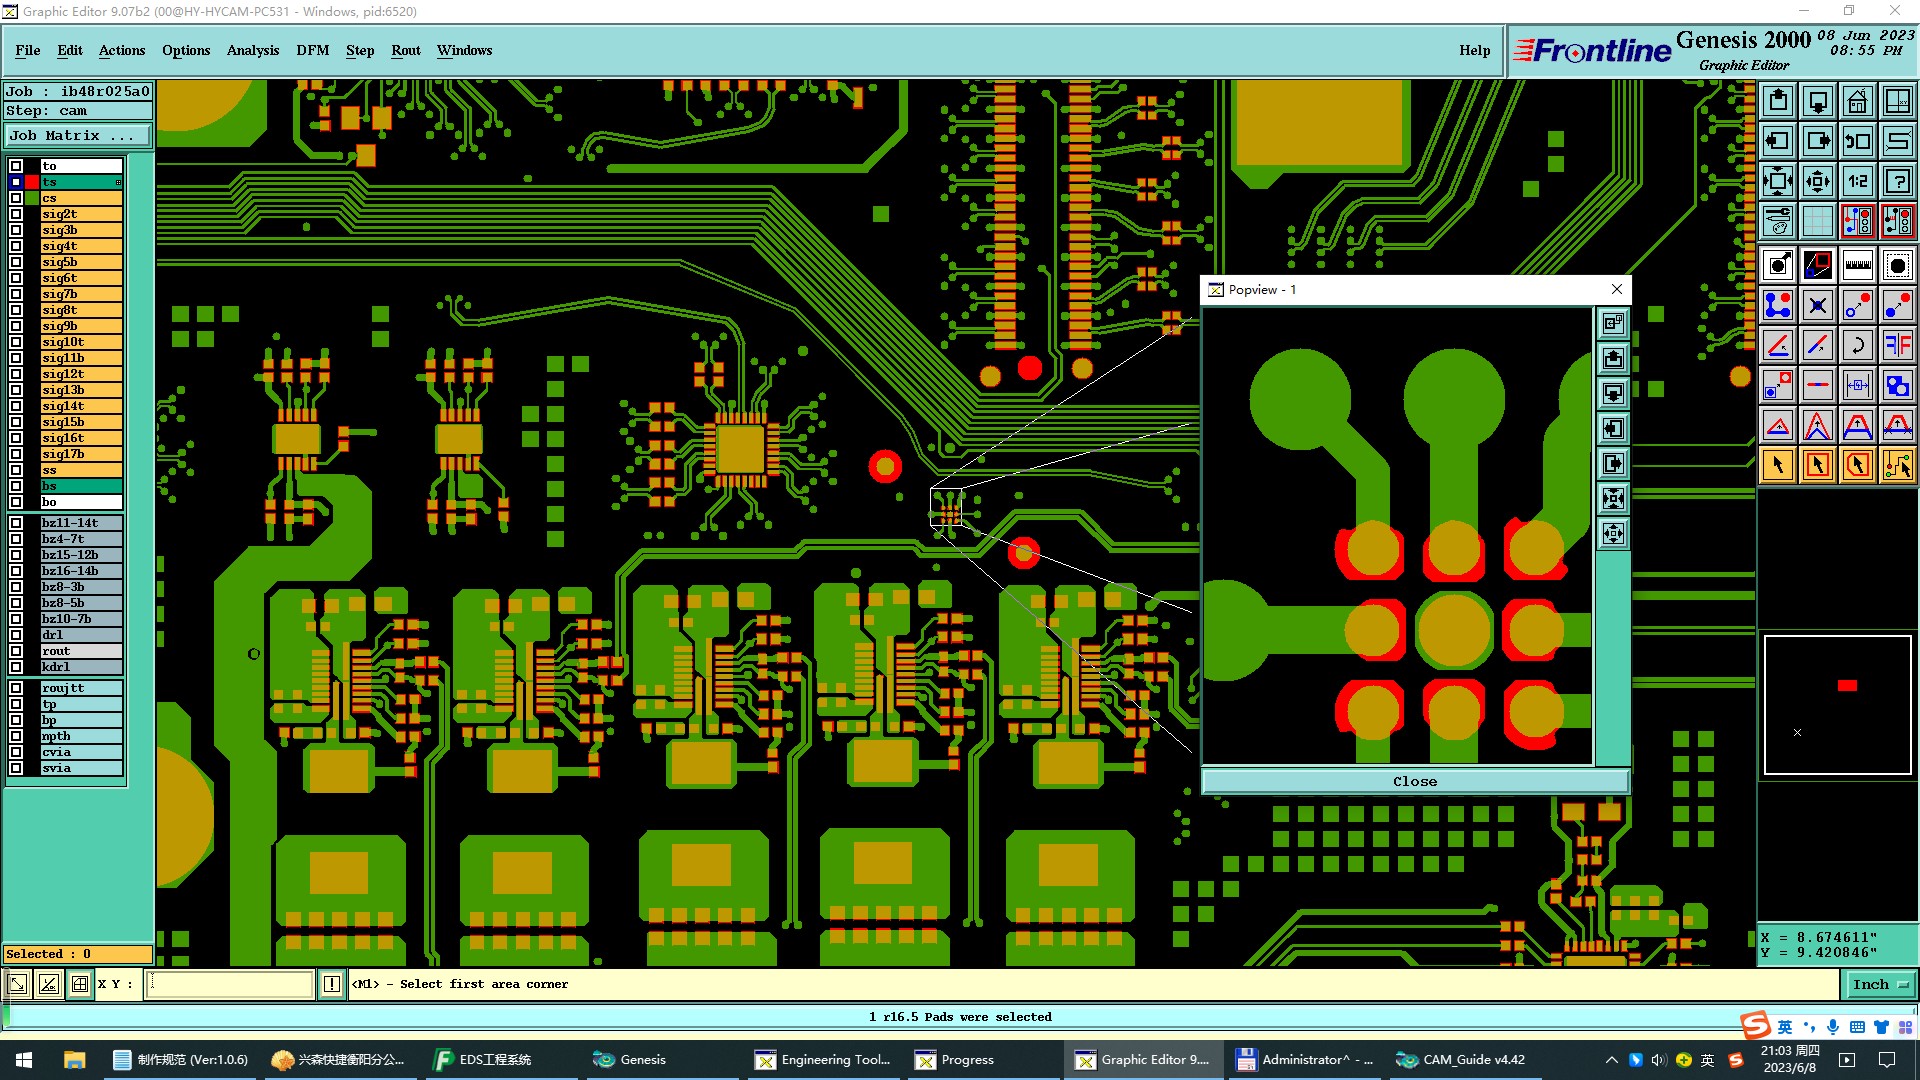Select the measure ruler tool
1920x1080 pixels.
[x=1857, y=265]
